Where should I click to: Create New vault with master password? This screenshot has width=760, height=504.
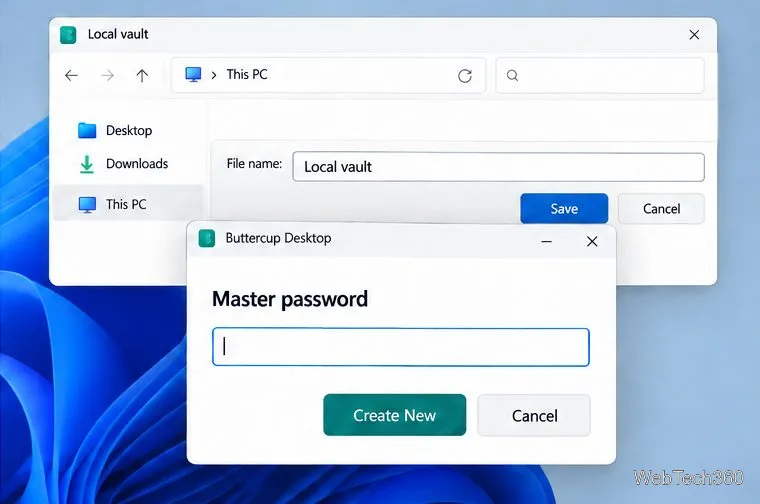pos(395,415)
